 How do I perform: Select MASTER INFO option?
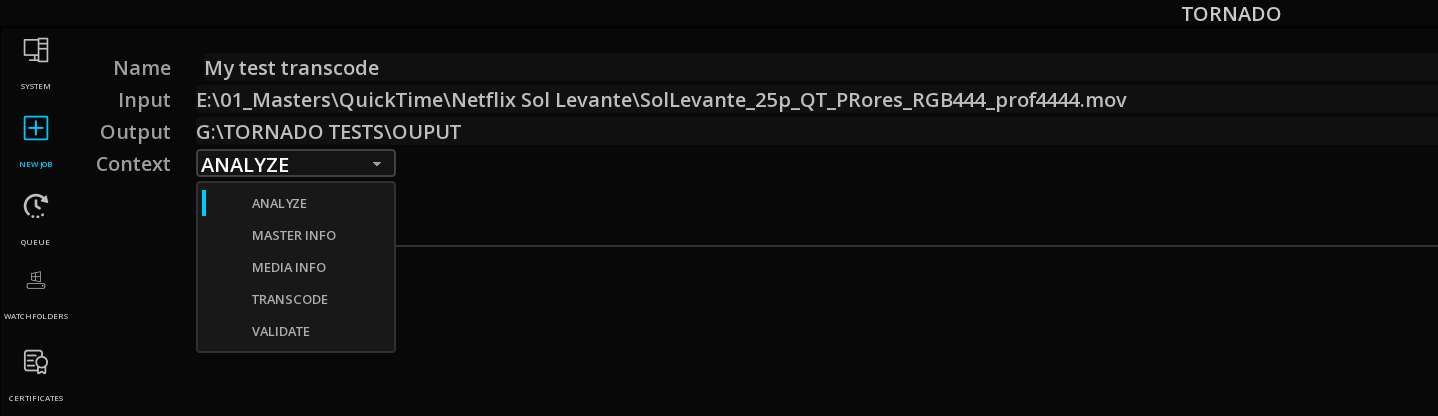click(x=296, y=235)
